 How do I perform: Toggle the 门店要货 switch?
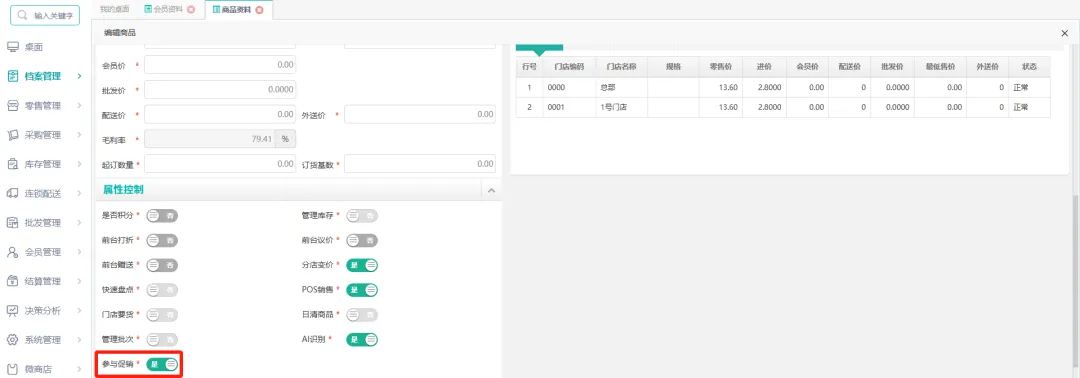tap(162, 315)
